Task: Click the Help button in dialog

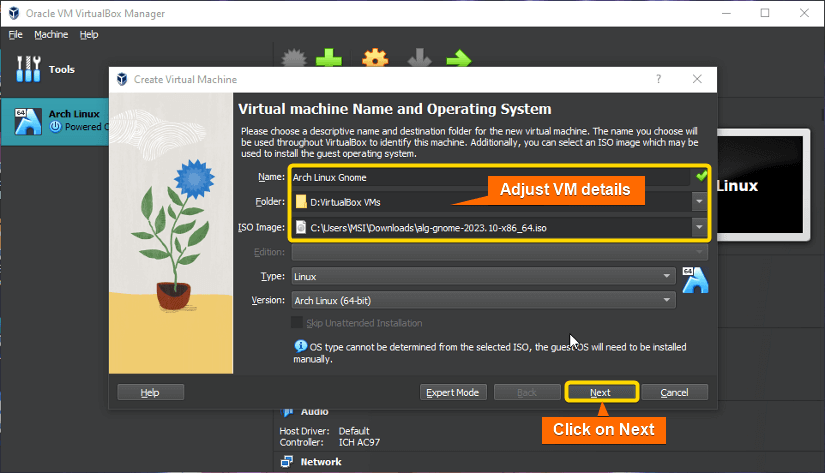Action: click(x=150, y=393)
